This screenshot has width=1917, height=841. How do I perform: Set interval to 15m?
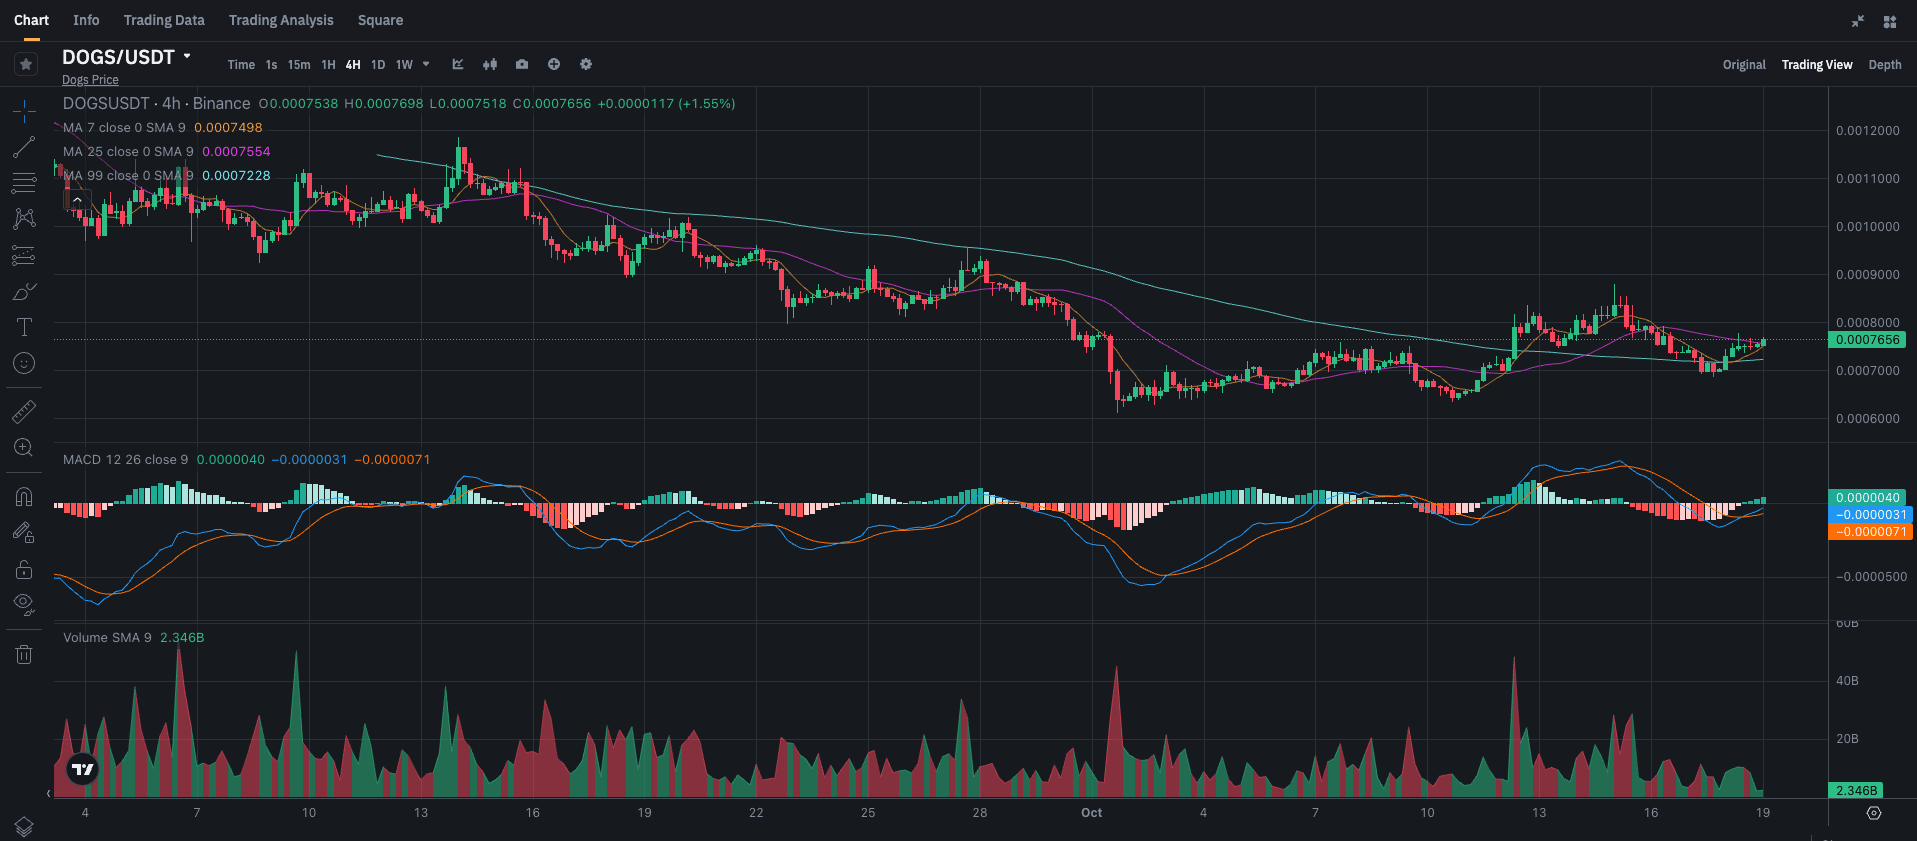click(x=299, y=65)
